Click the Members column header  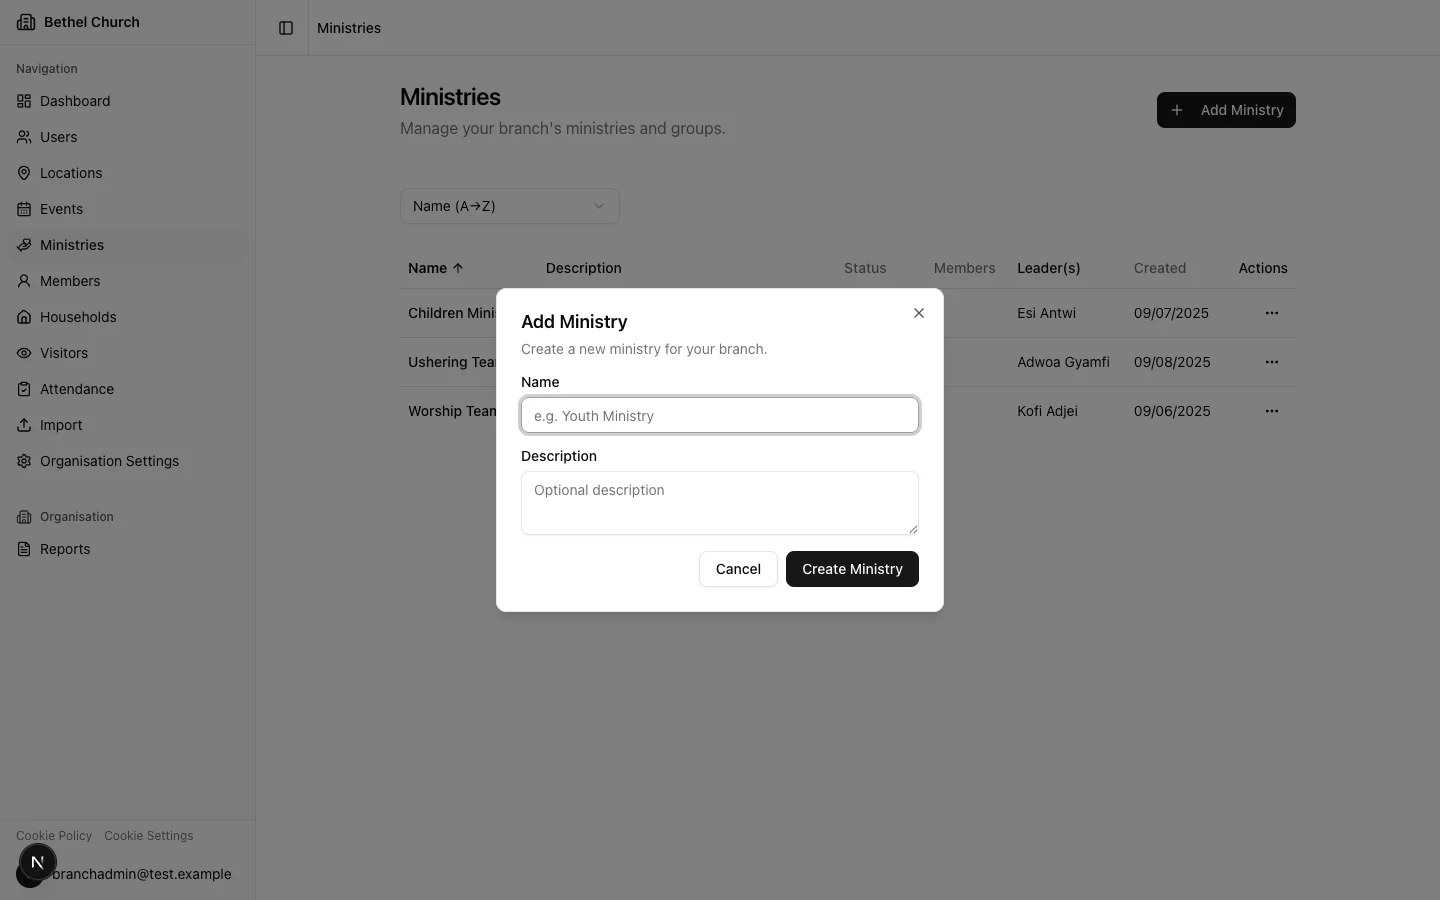click(x=964, y=268)
